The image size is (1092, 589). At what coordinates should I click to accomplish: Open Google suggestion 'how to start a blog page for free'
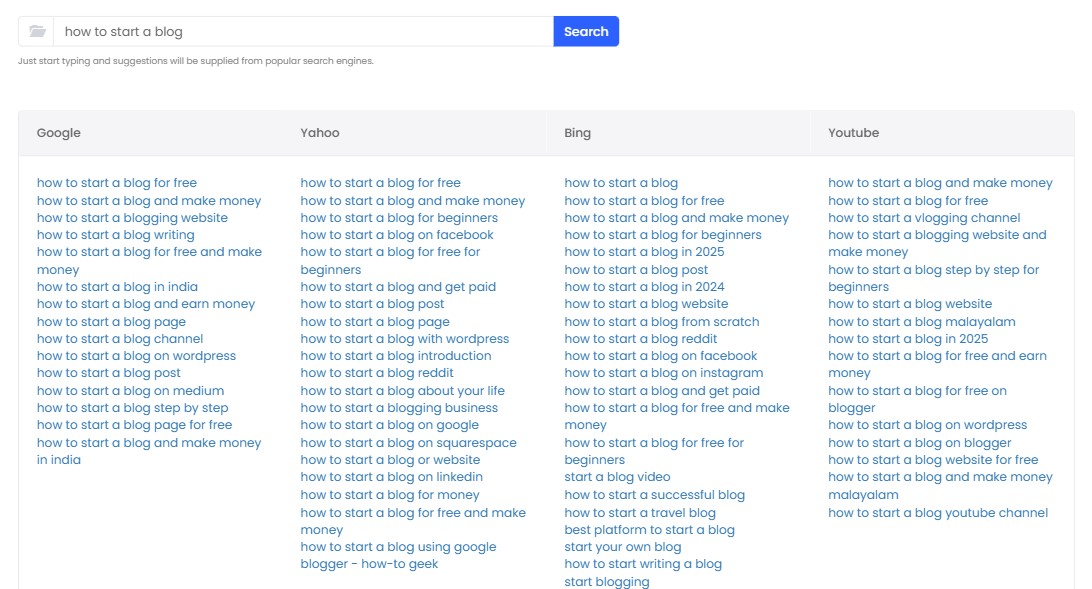(x=134, y=425)
